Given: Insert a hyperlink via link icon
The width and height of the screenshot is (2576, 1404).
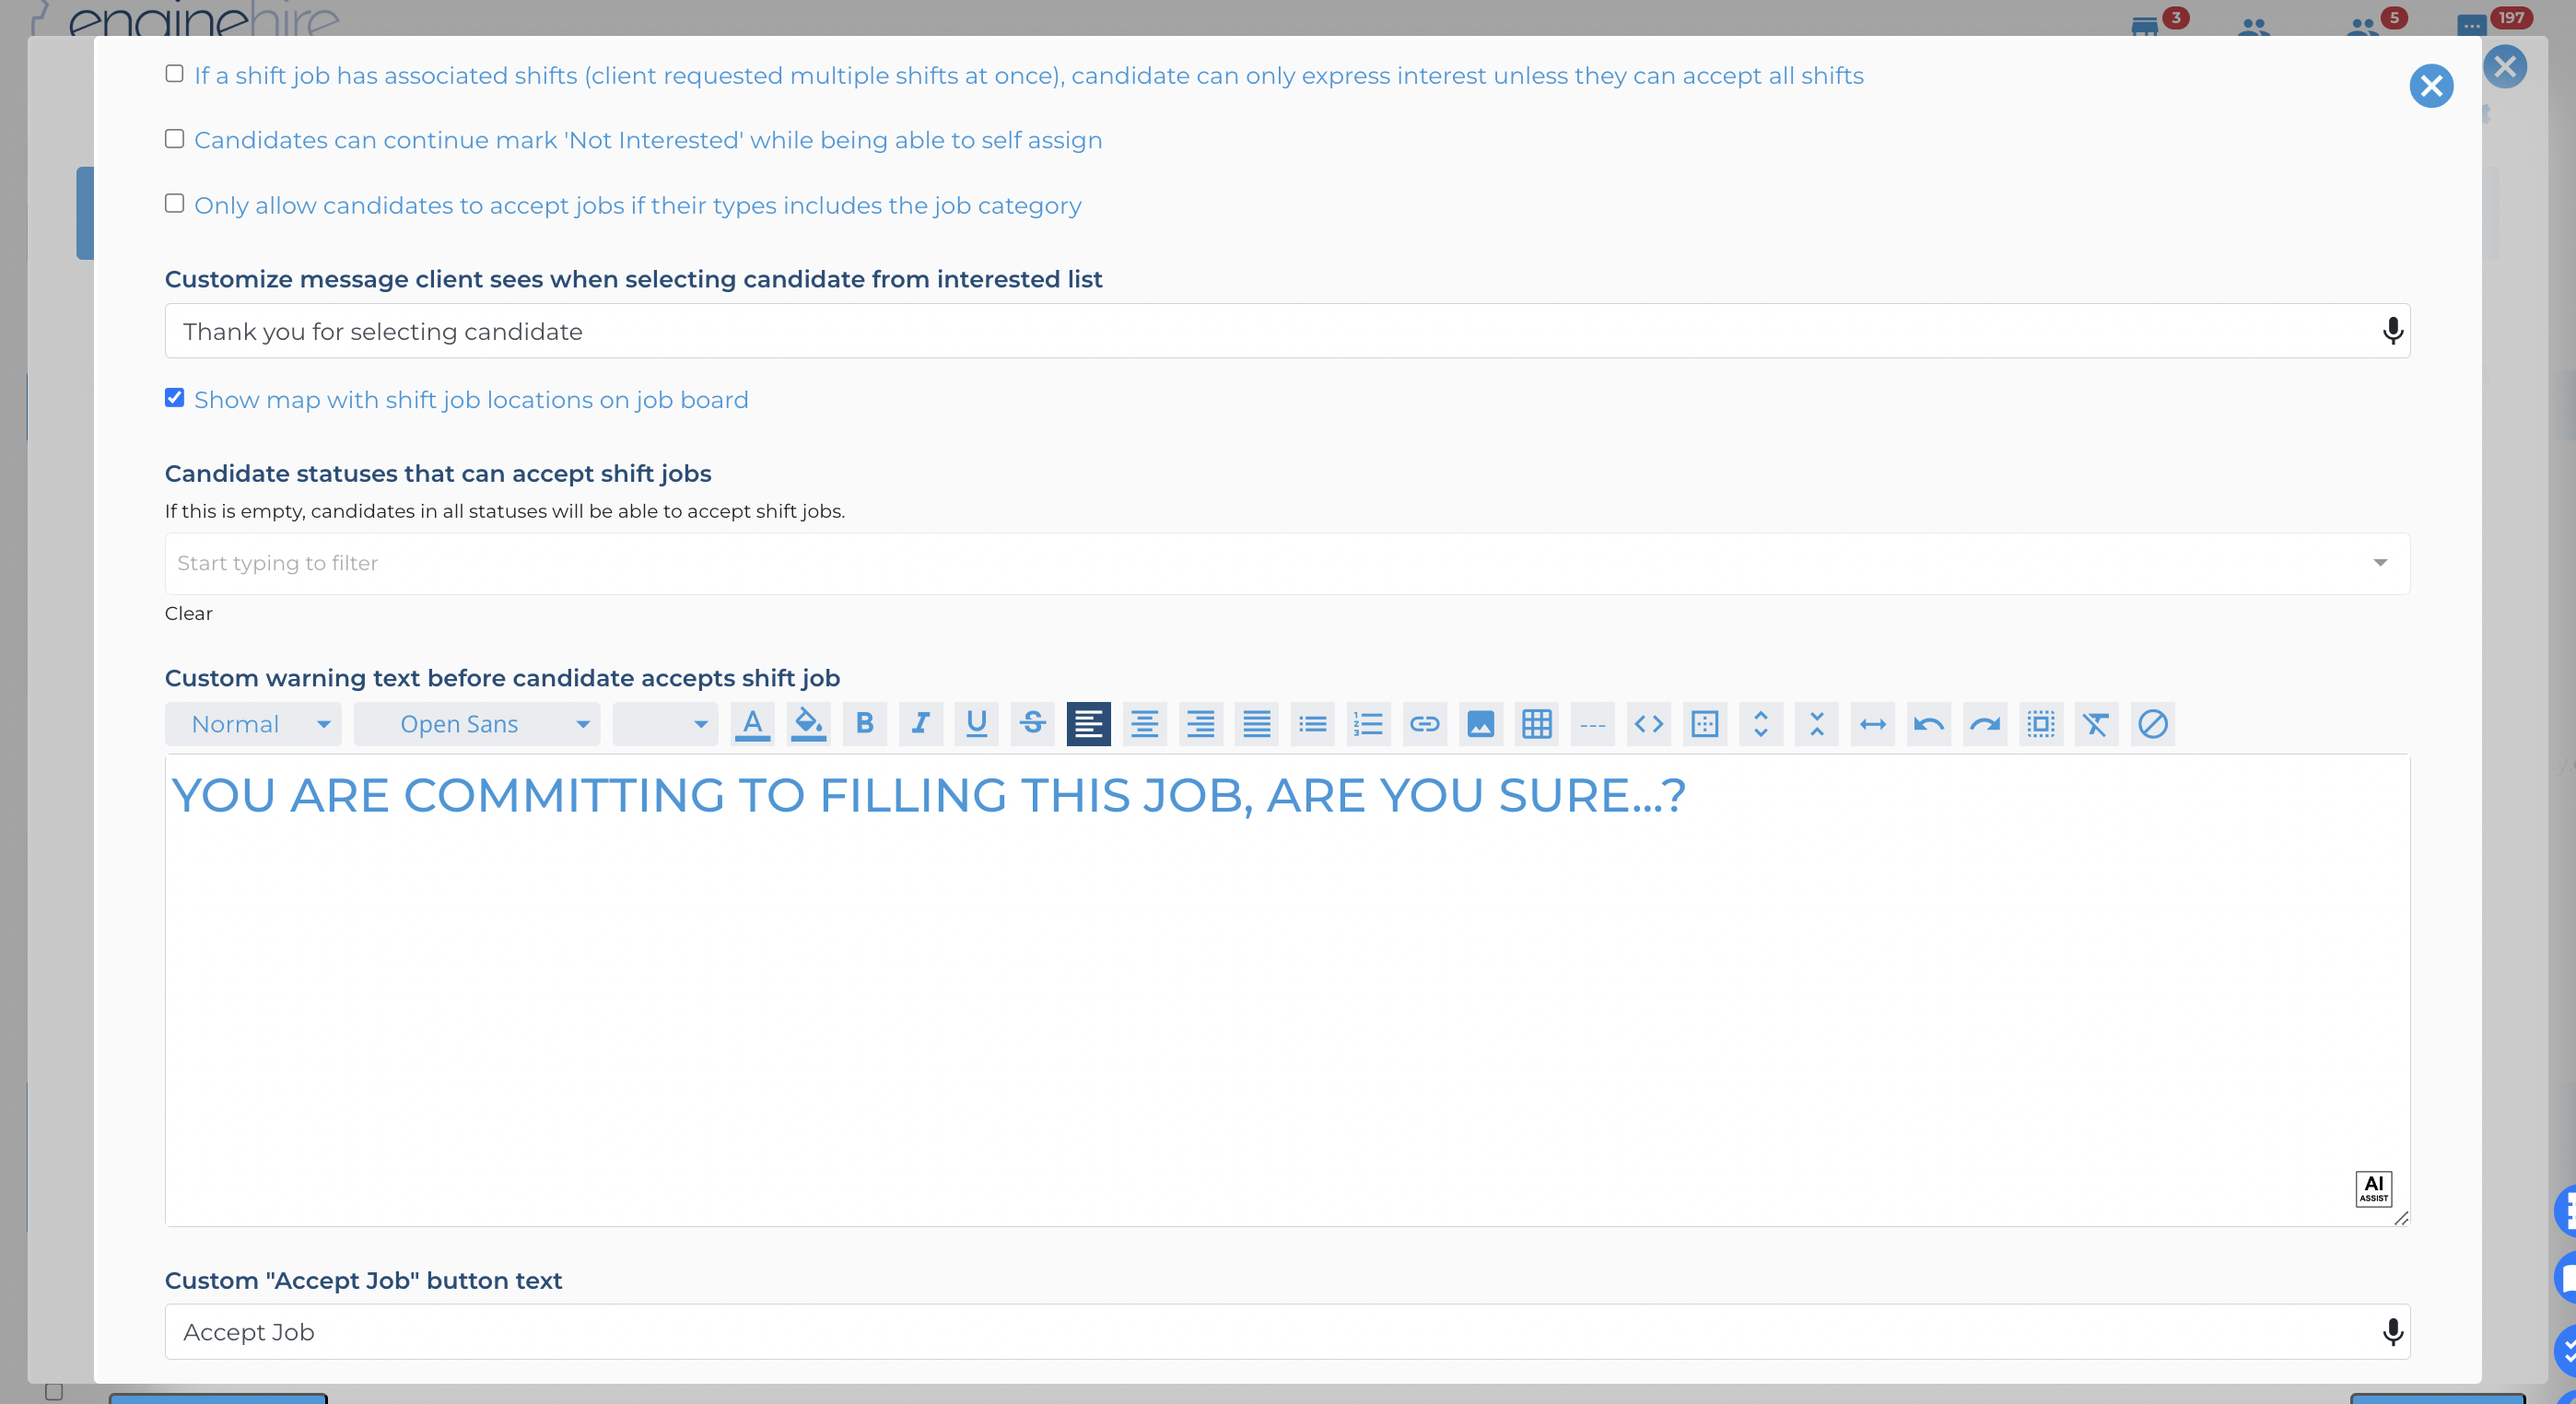Looking at the screenshot, I should [1424, 723].
